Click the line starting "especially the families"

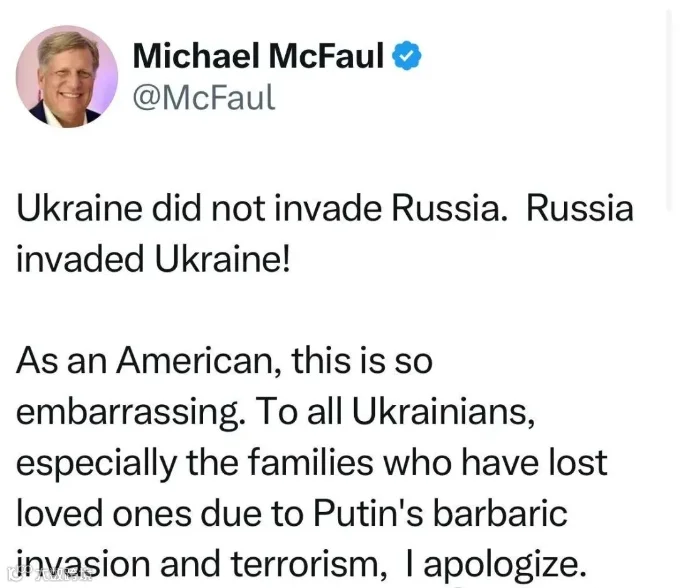[312, 463]
